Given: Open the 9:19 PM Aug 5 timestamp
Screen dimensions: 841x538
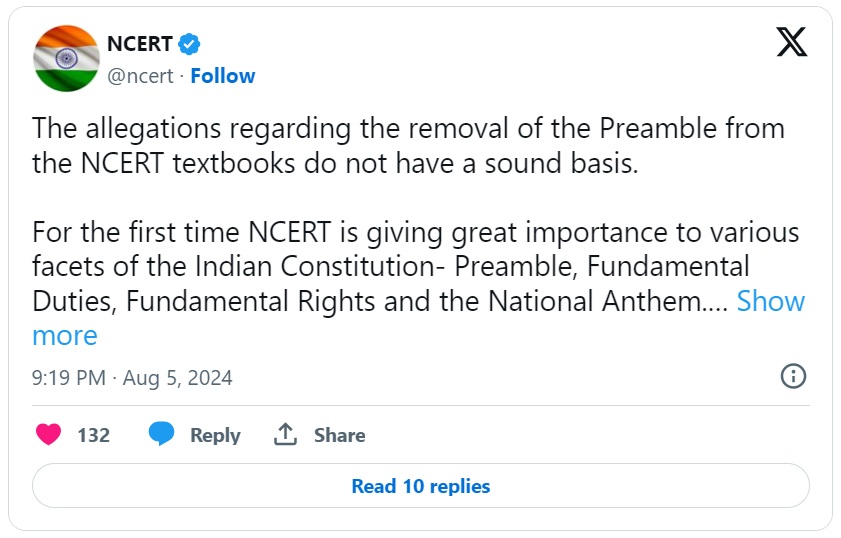Looking at the screenshot, I should 132,378.
